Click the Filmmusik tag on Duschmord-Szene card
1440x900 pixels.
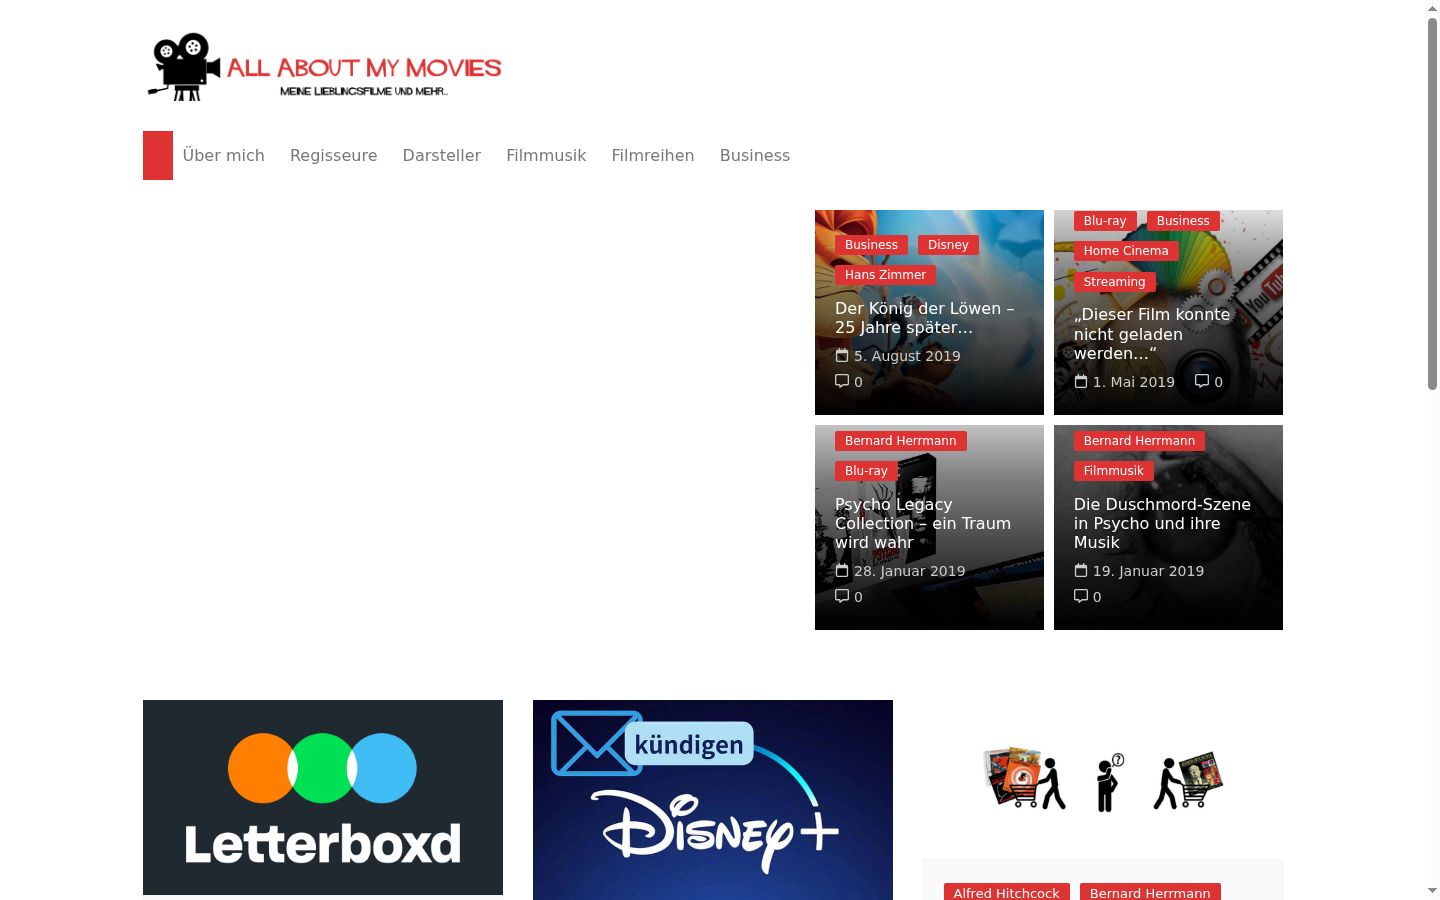(1114, 471)
